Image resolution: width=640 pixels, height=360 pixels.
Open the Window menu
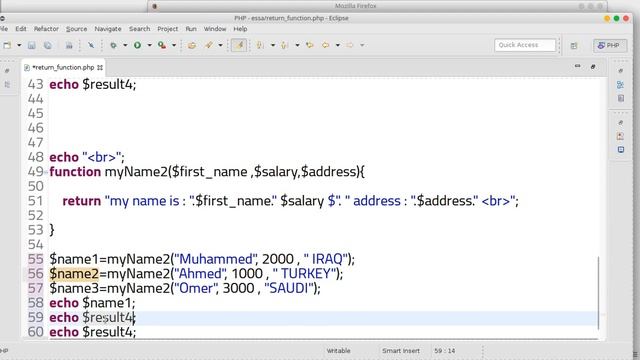click(x=215, y=29)
